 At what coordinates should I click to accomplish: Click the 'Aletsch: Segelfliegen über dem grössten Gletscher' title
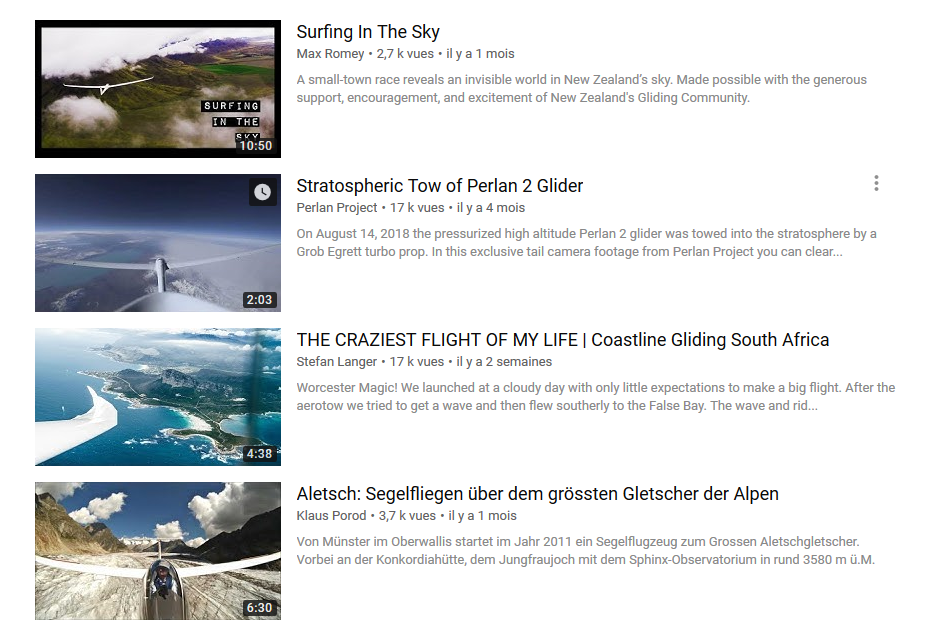[x=537, y=494]
